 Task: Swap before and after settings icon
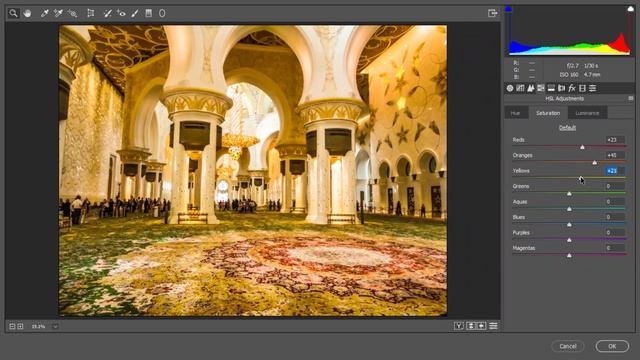[471, 326]
